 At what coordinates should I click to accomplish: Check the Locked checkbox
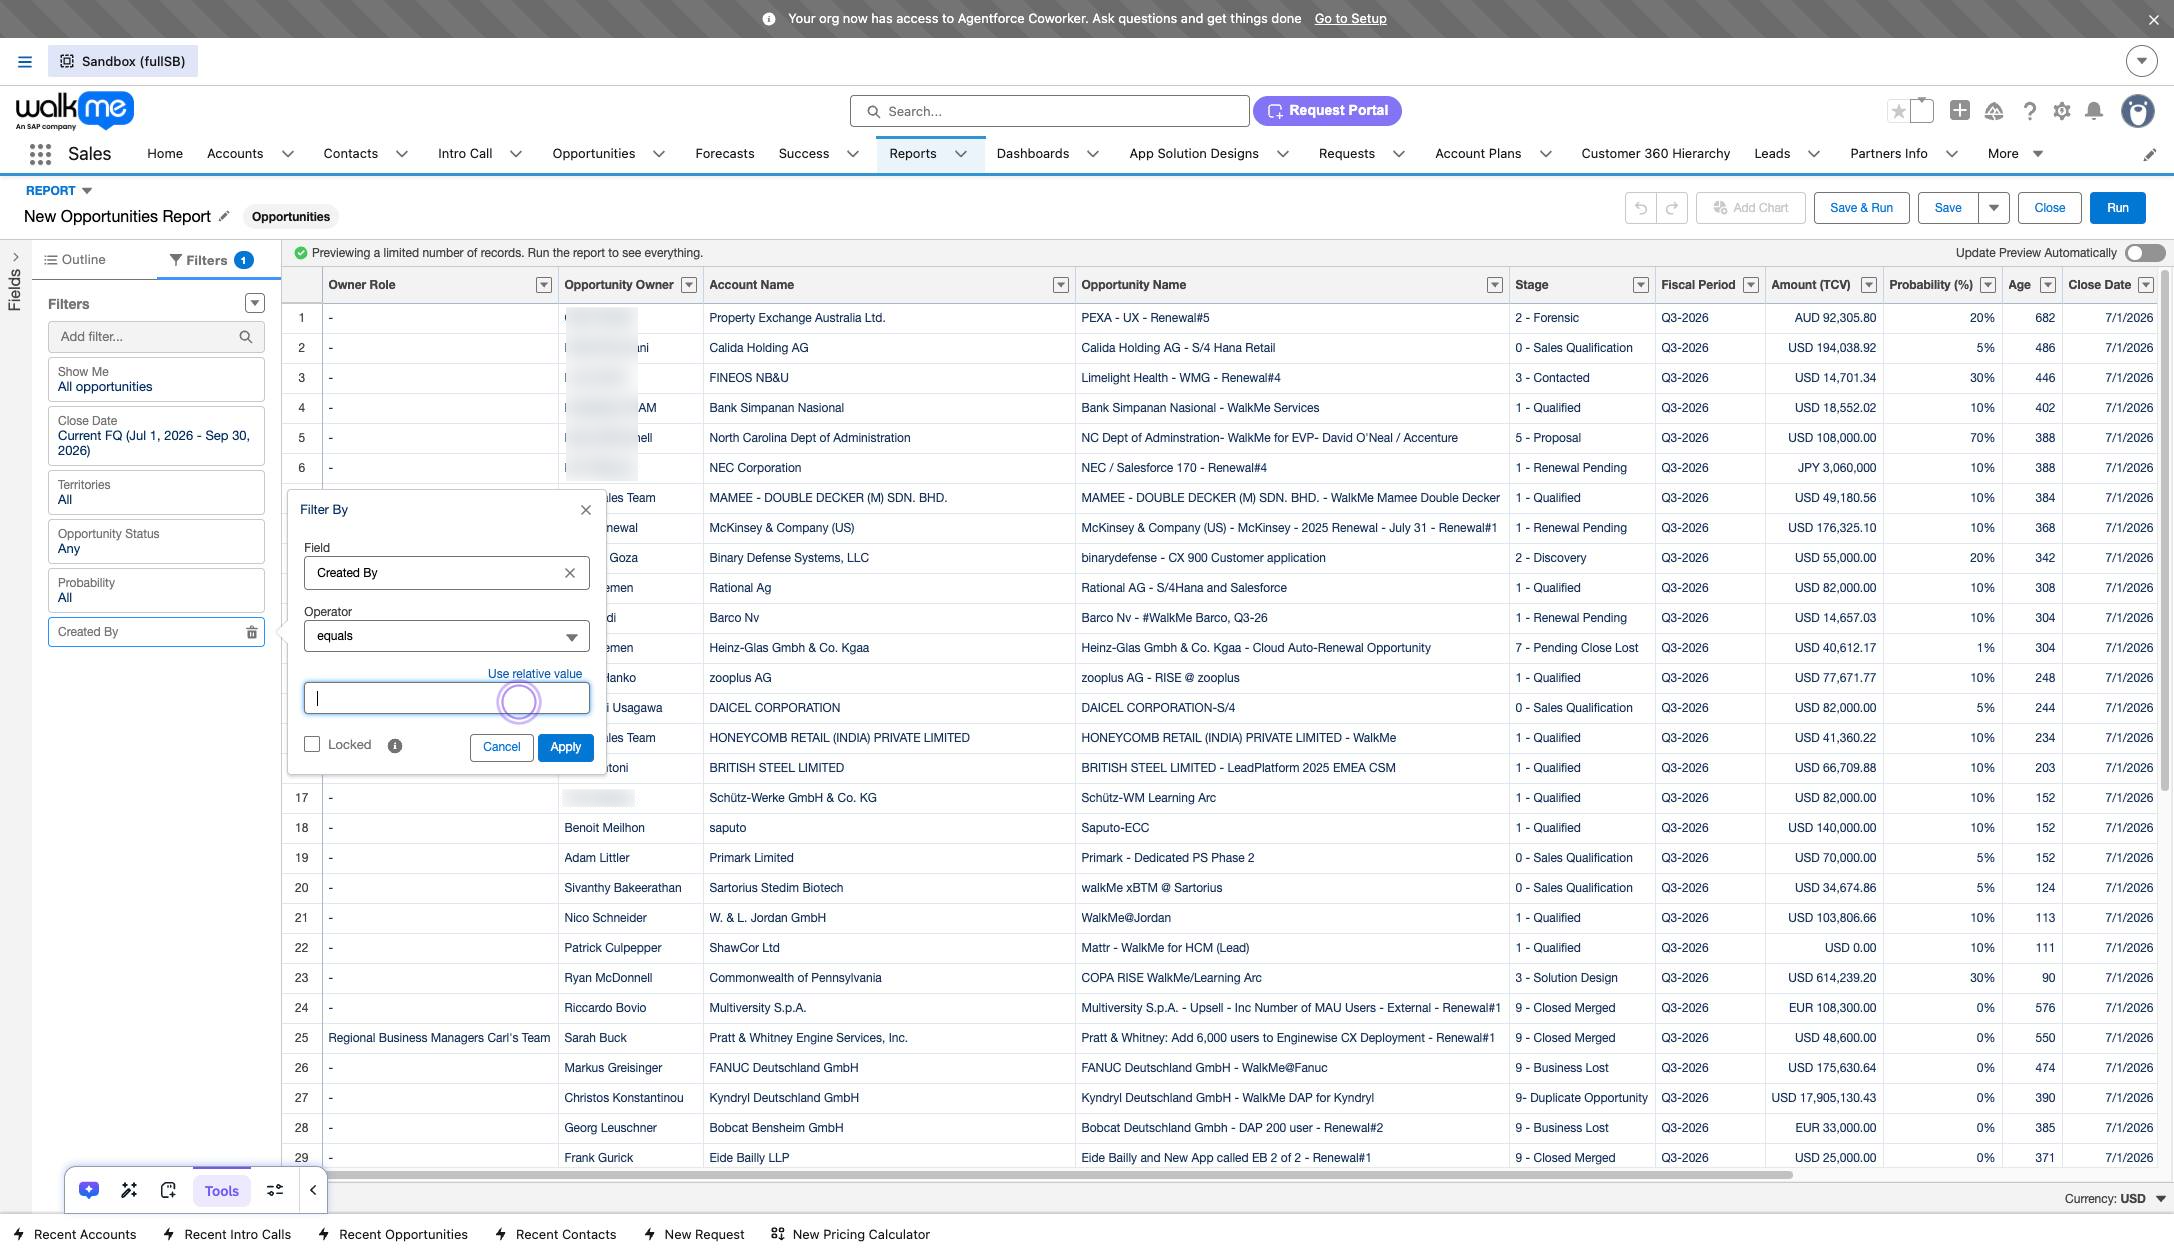(312, 744)
